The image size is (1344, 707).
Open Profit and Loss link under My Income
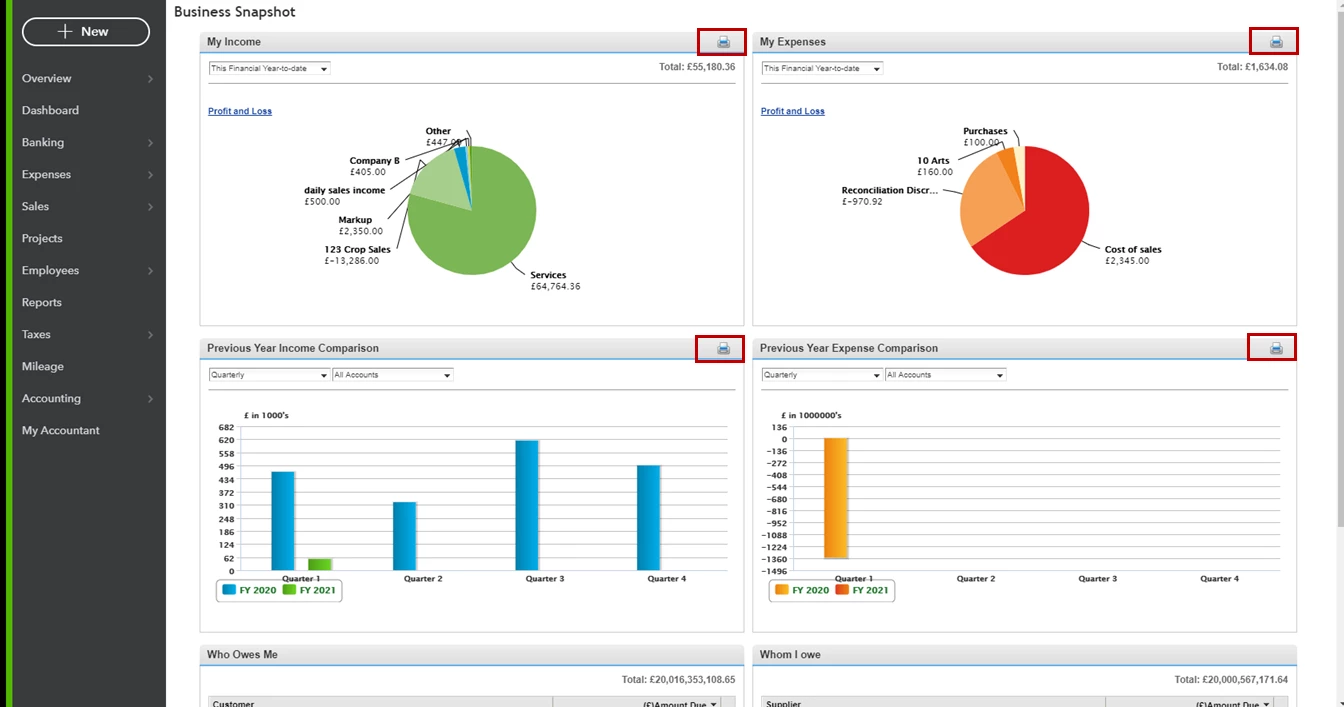[240, 111]
